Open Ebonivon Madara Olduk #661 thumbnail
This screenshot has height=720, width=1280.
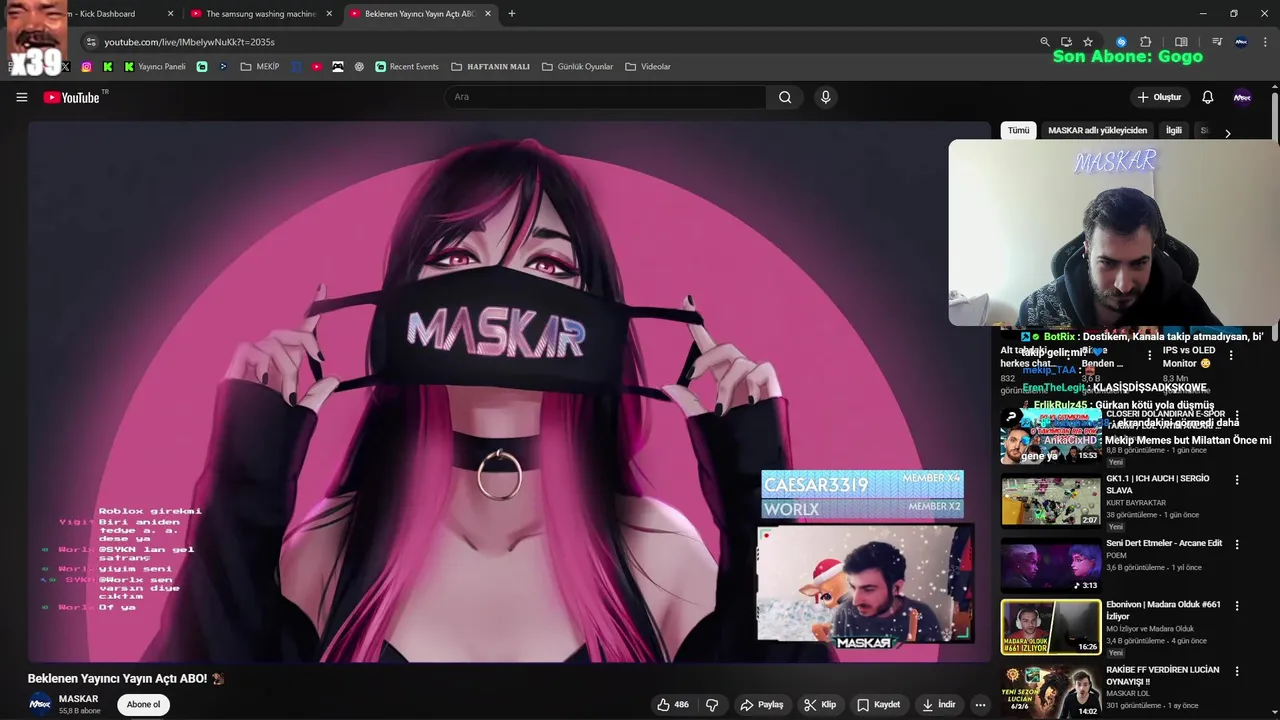[1050, 628]
